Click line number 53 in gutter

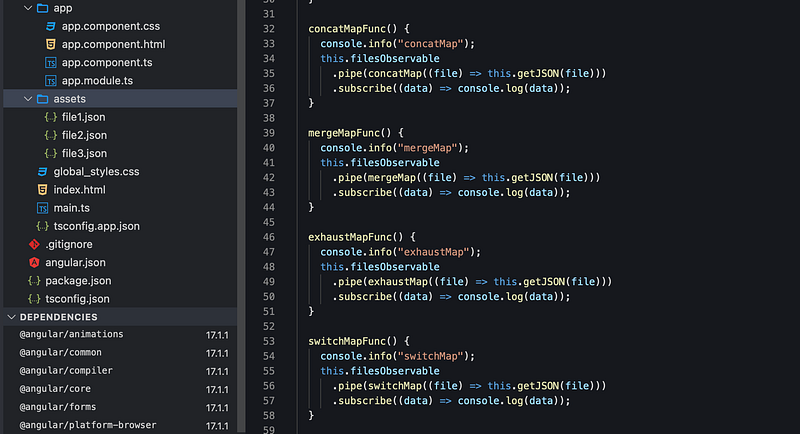[x=269, y=341]
